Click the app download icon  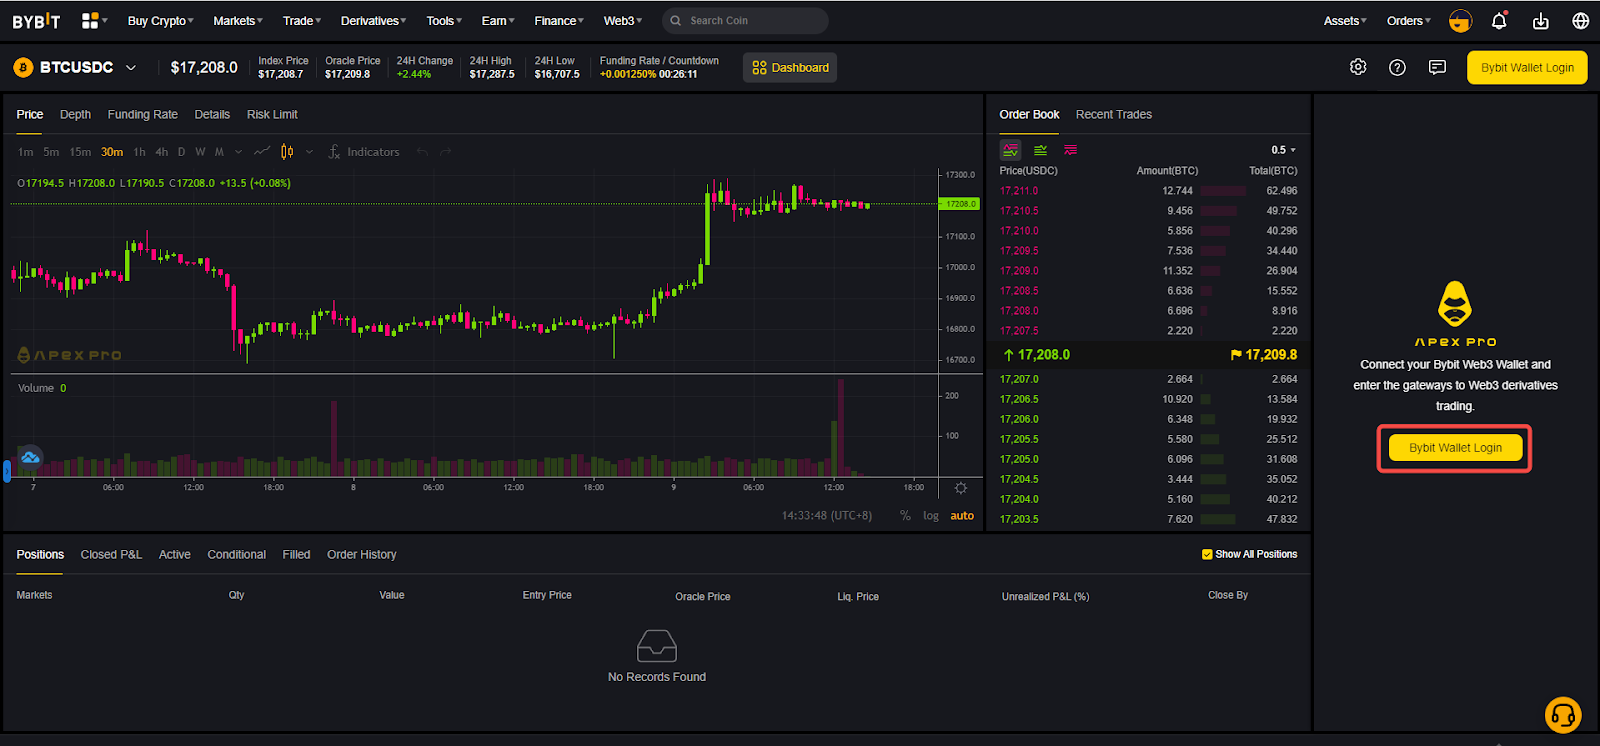click(x=1541, y=21)
